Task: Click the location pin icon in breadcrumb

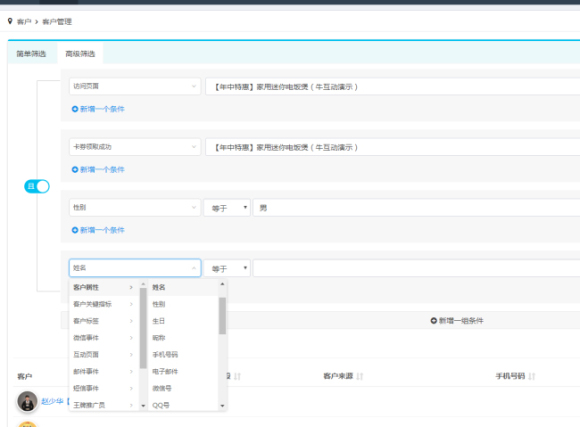Action: coord(10,21)
